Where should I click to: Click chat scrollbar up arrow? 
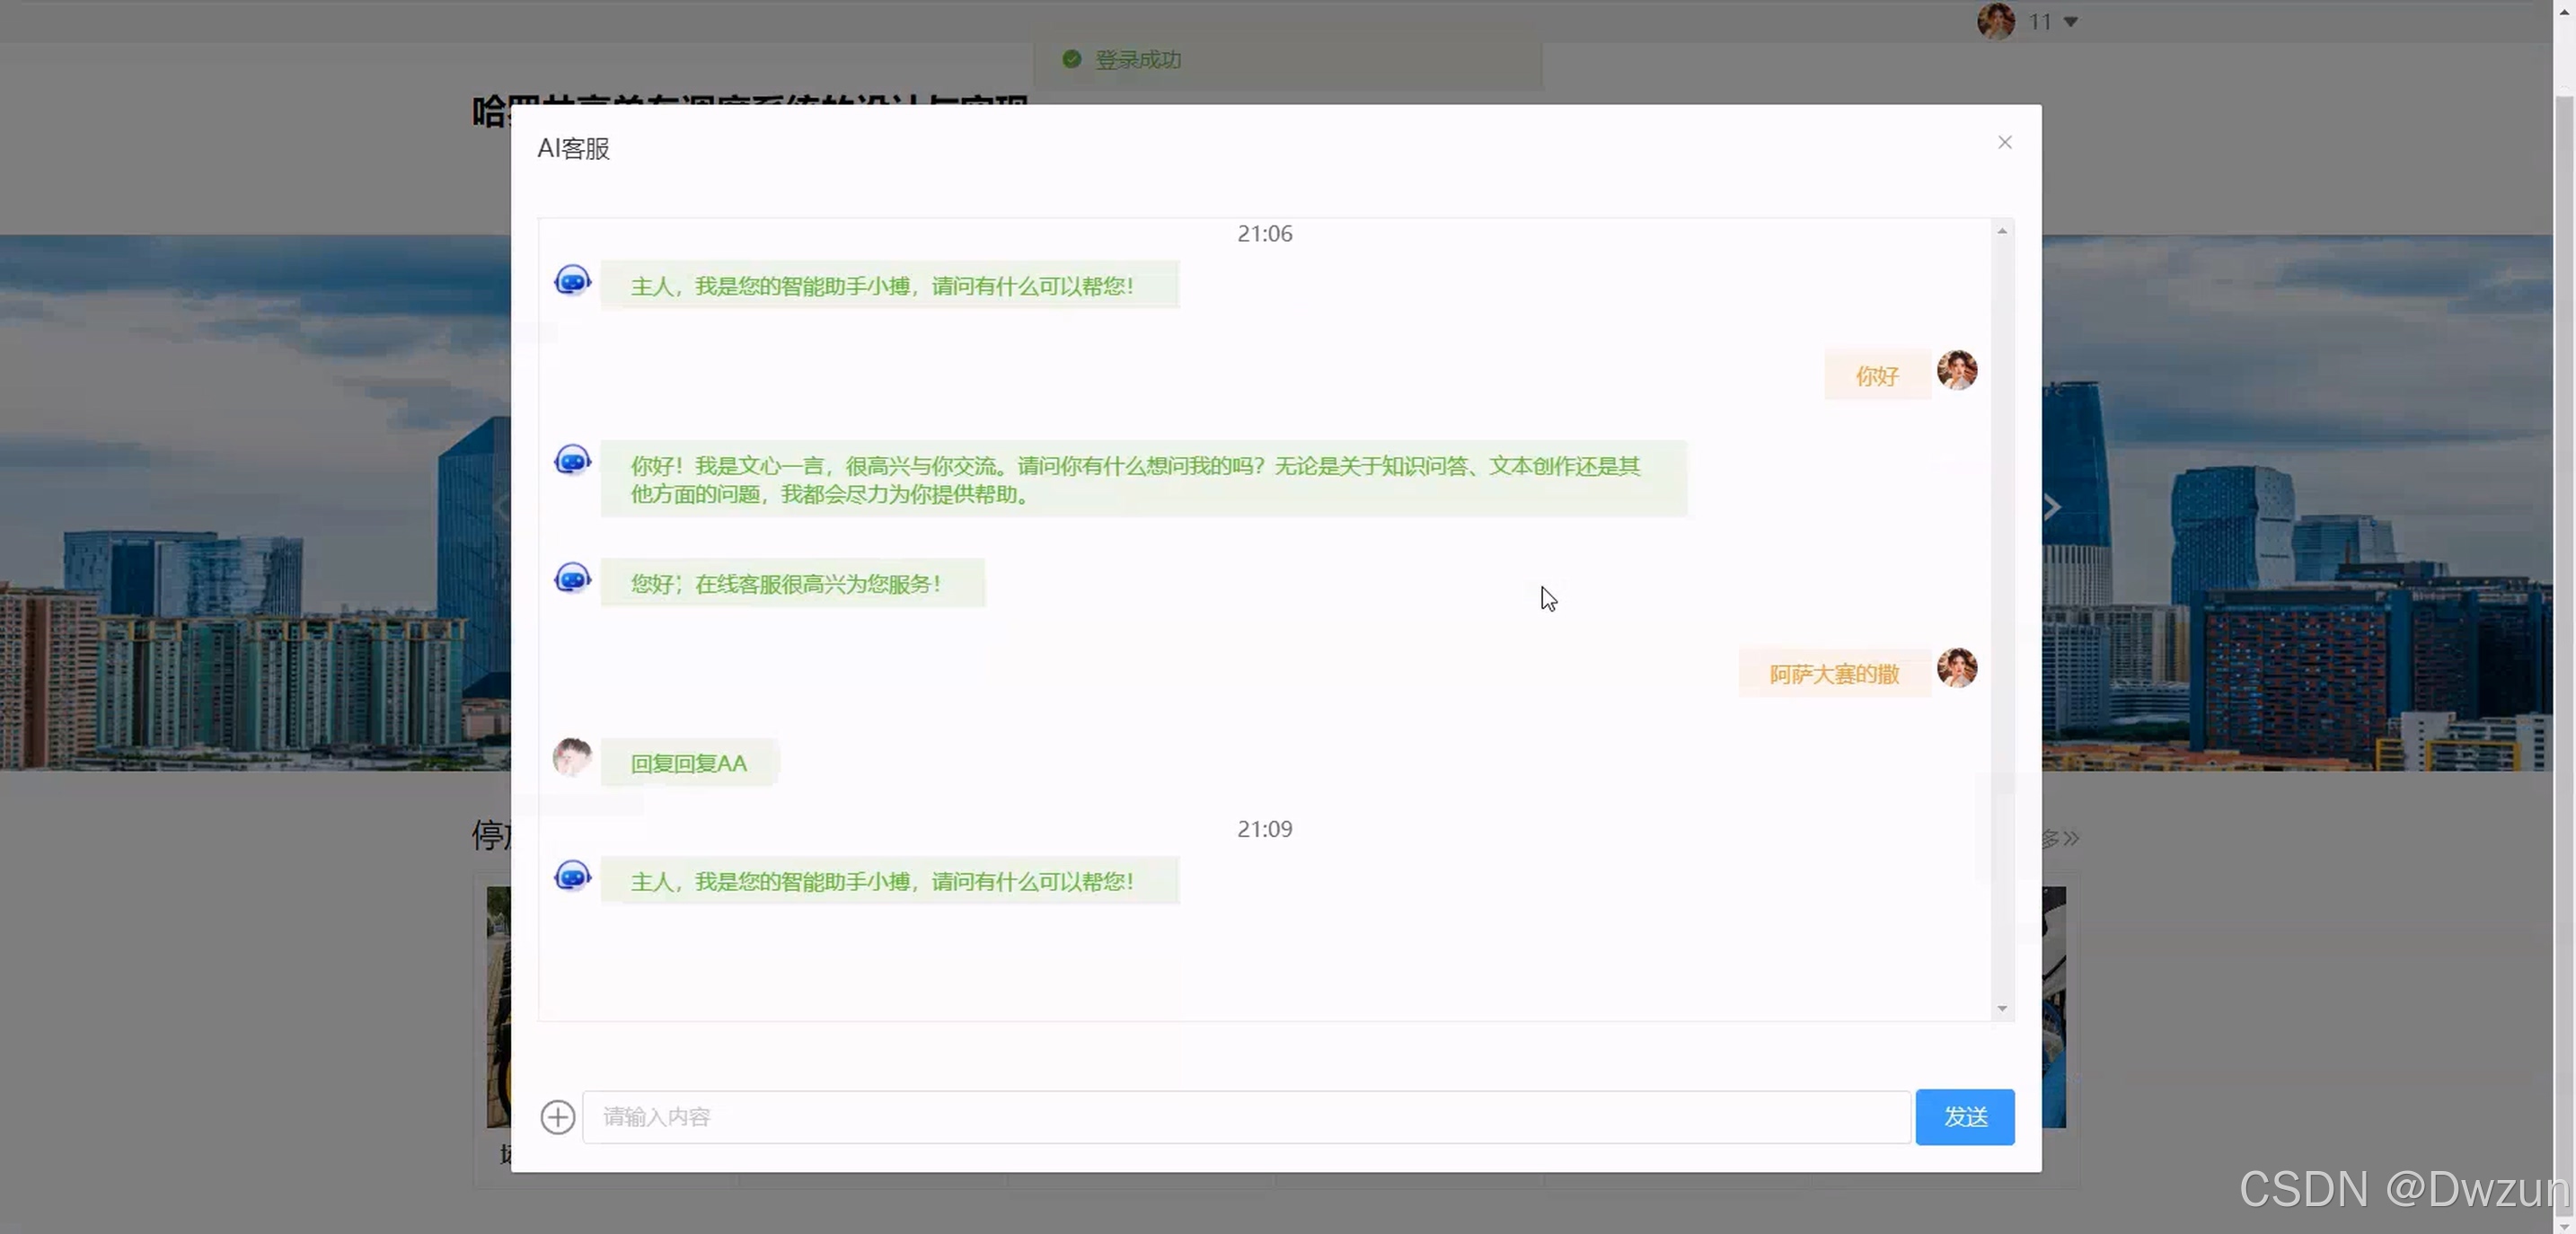[x=2002, y=231]
